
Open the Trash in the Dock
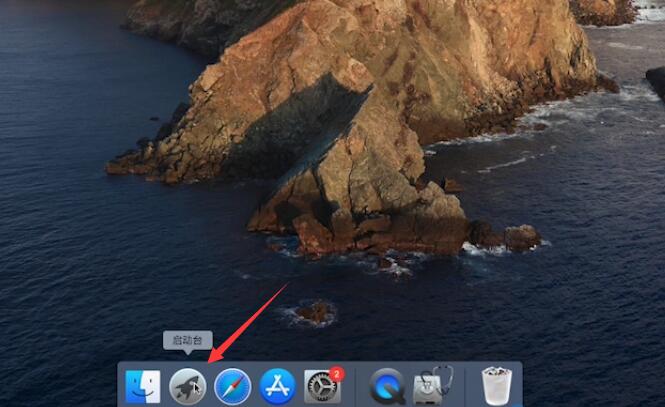point(497,386)
